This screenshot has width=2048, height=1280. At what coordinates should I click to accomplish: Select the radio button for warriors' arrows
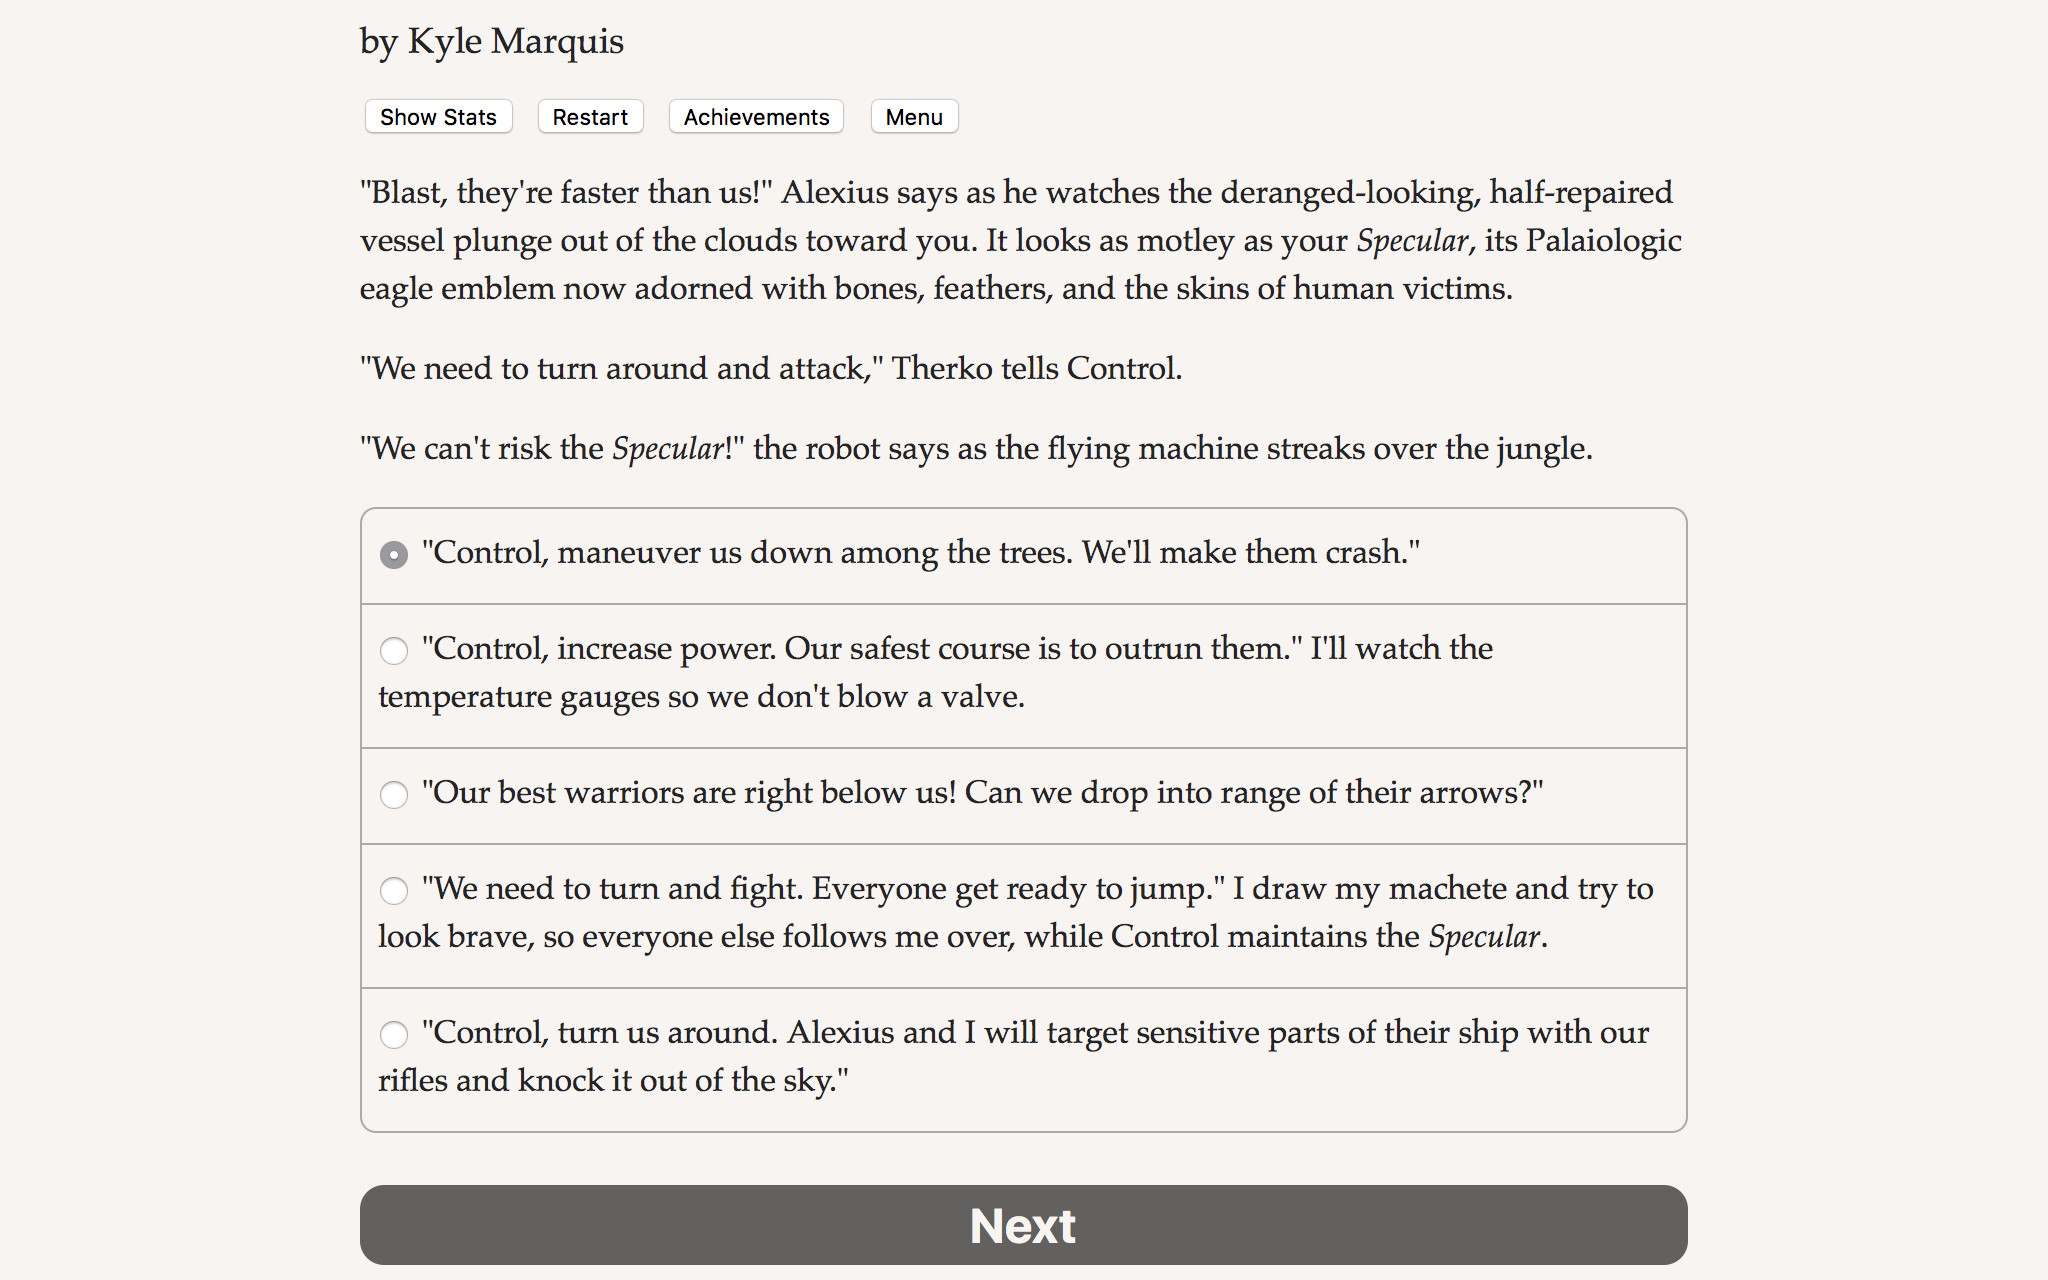pyautogui.click(x=394, y=795)
